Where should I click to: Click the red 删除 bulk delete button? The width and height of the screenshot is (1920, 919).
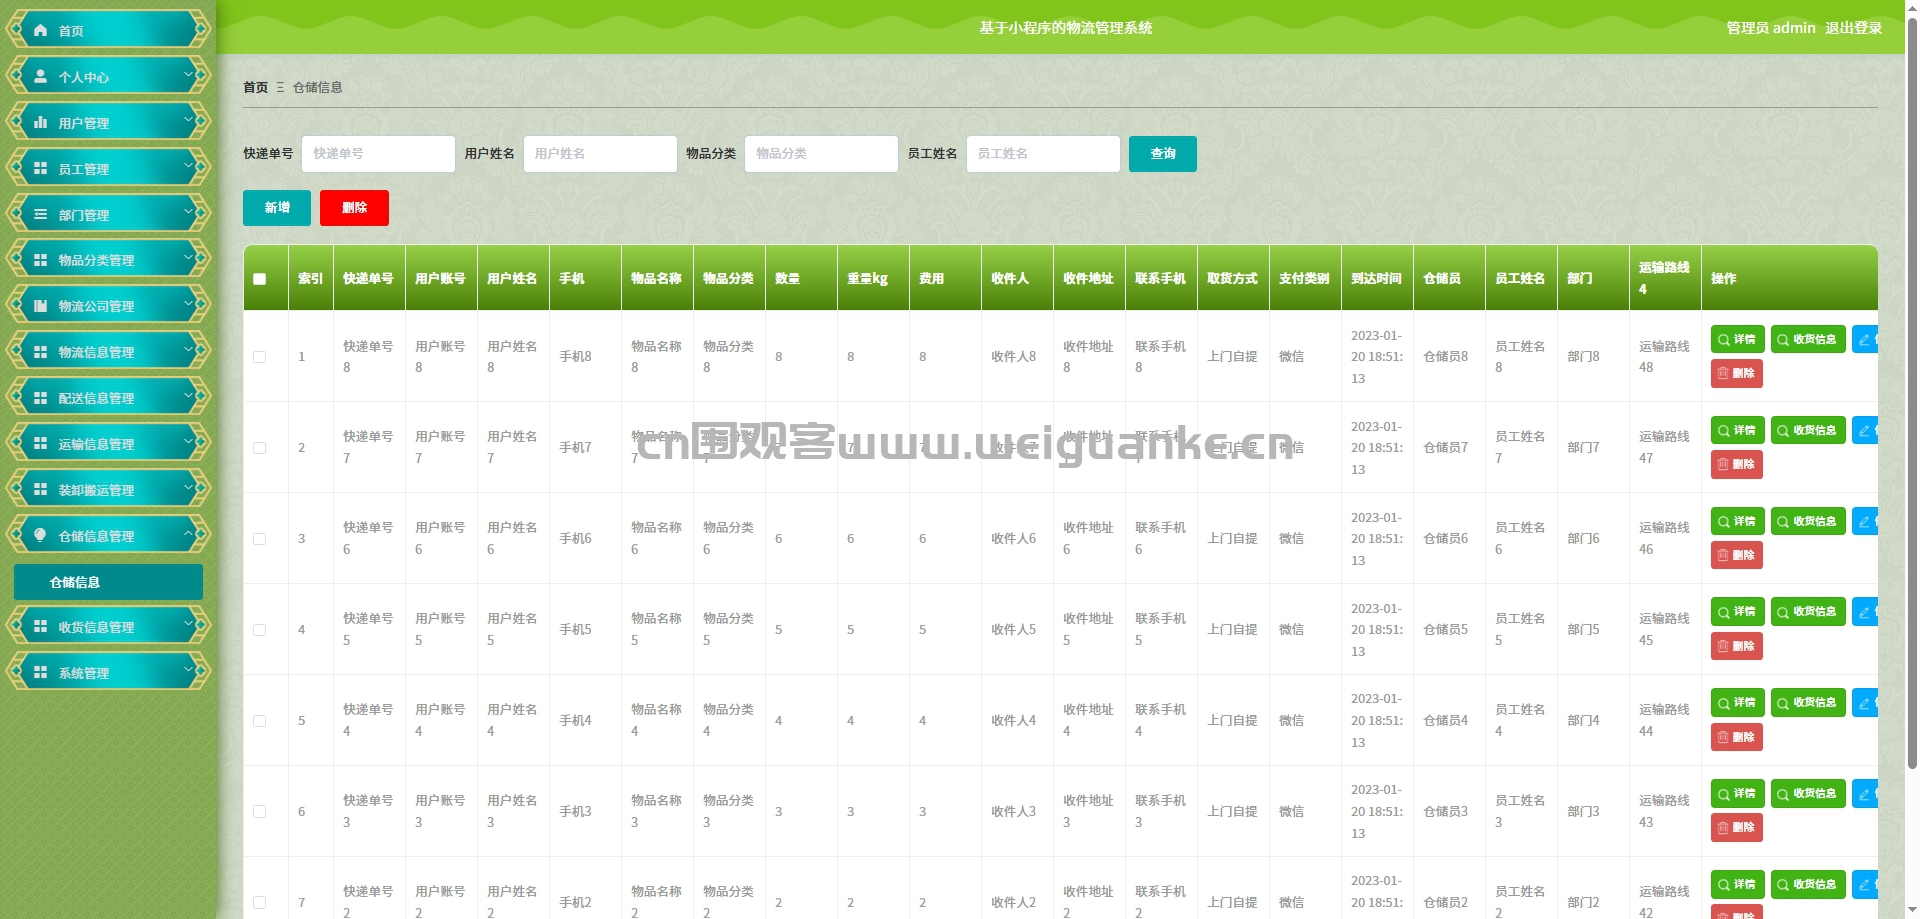(354, 208)
